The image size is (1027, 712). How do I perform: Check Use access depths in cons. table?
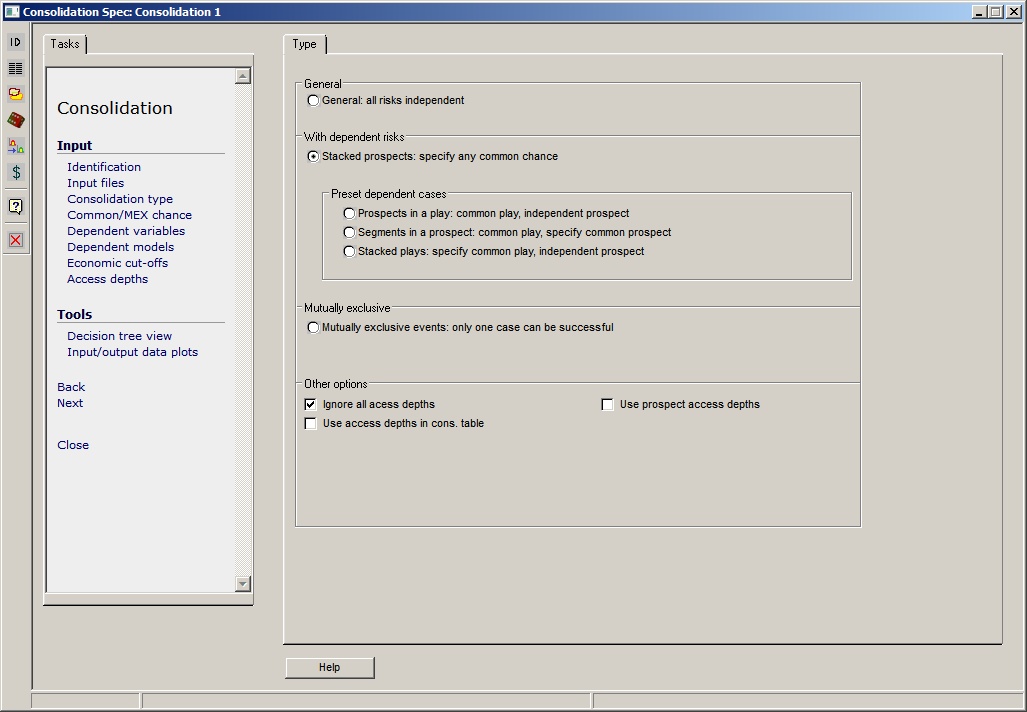tap(310, 424)
